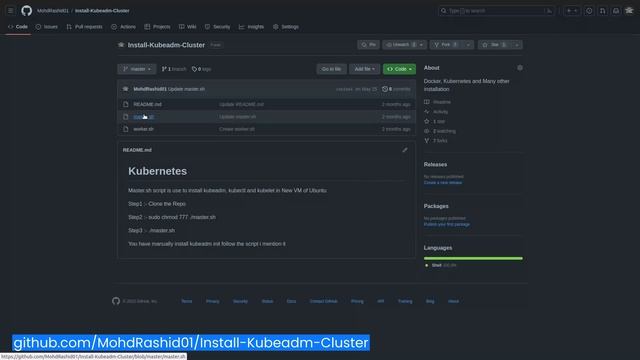Open the Terms footer link
The width and height of the screenshot is (640, 360).
(187, 301)
